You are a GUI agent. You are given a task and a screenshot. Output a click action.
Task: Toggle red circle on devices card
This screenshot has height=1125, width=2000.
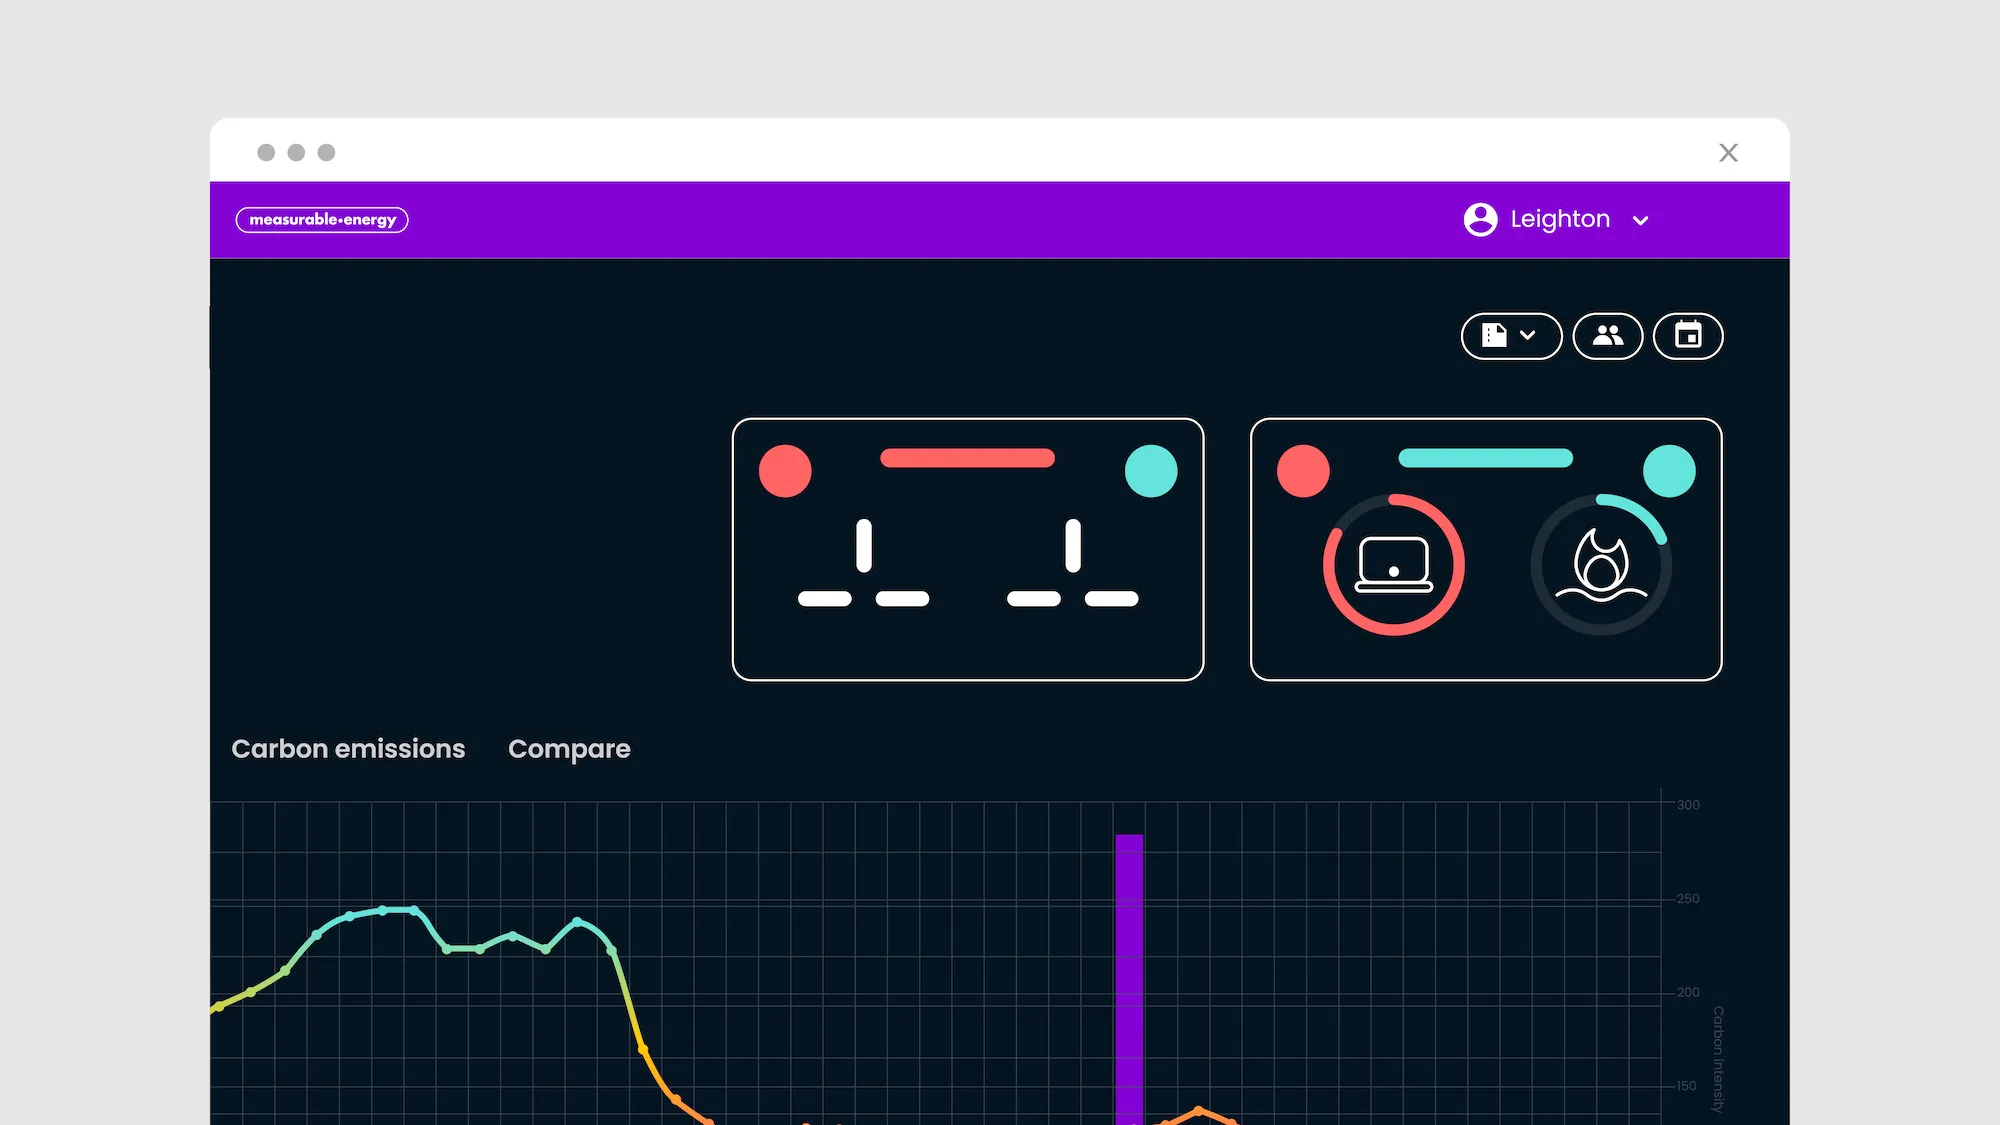1303,471
